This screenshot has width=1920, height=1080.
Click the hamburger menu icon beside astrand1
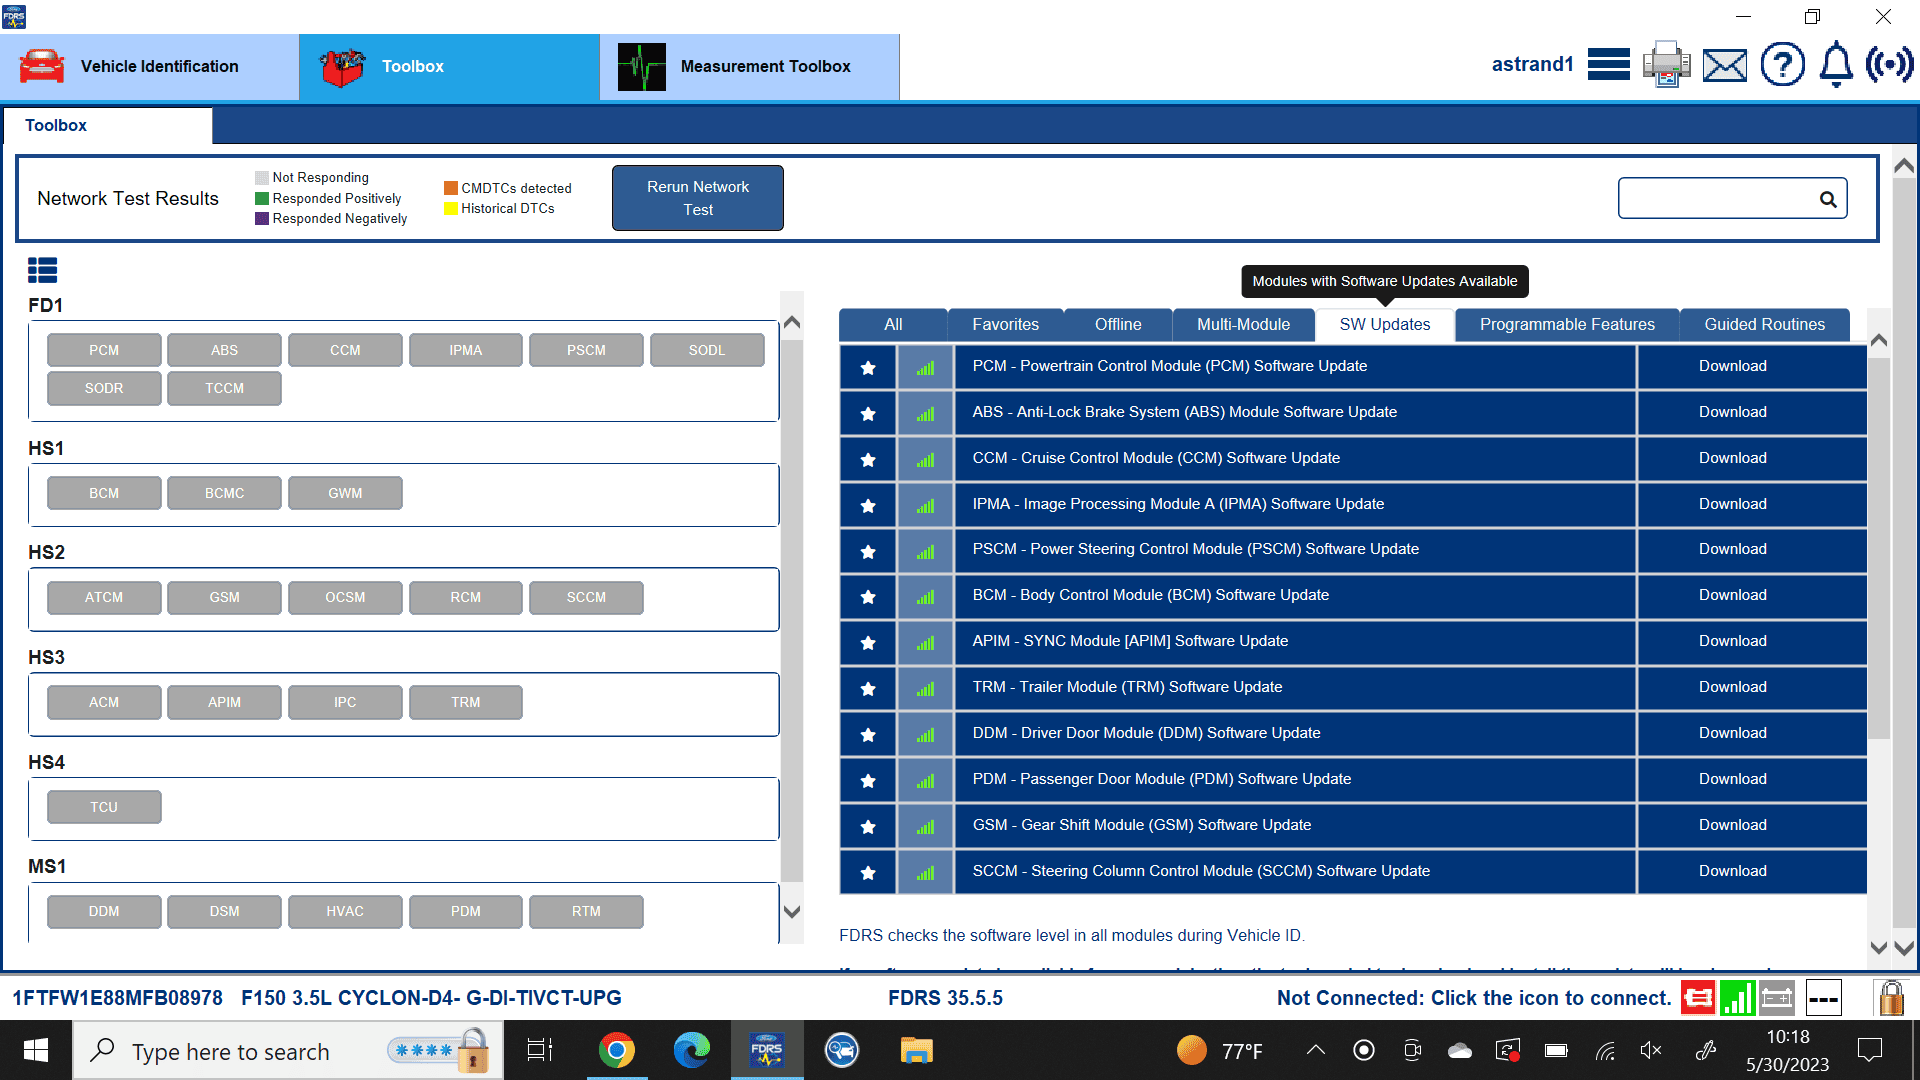1608,65
